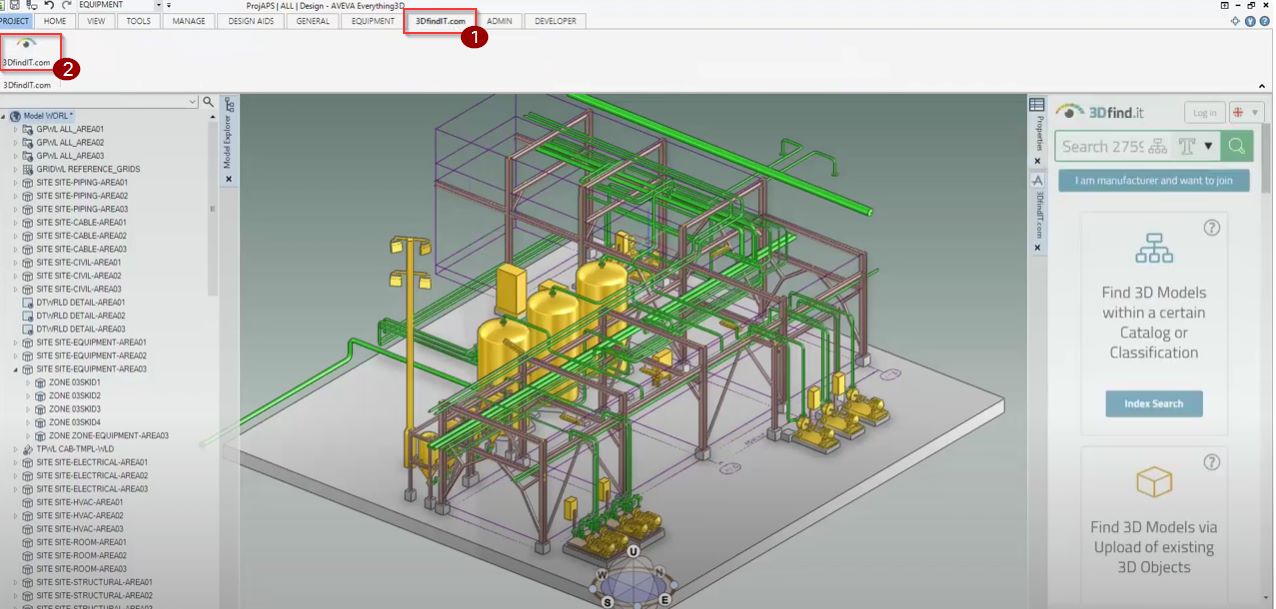Click inside the 3Dfind.it search field
Image resolution: width=1276 pixels, height=609 pixels.
tap(1101, 146)
